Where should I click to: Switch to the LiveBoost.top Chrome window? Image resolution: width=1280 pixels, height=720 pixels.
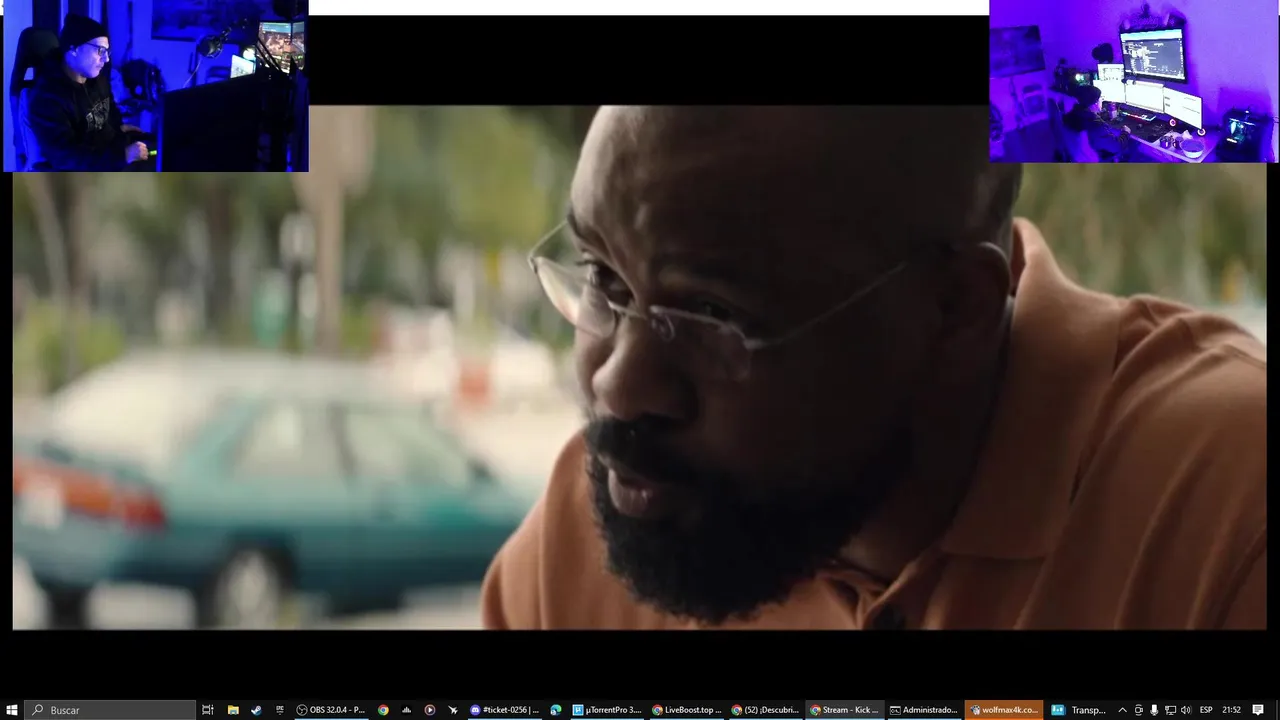tap(687, 710)
